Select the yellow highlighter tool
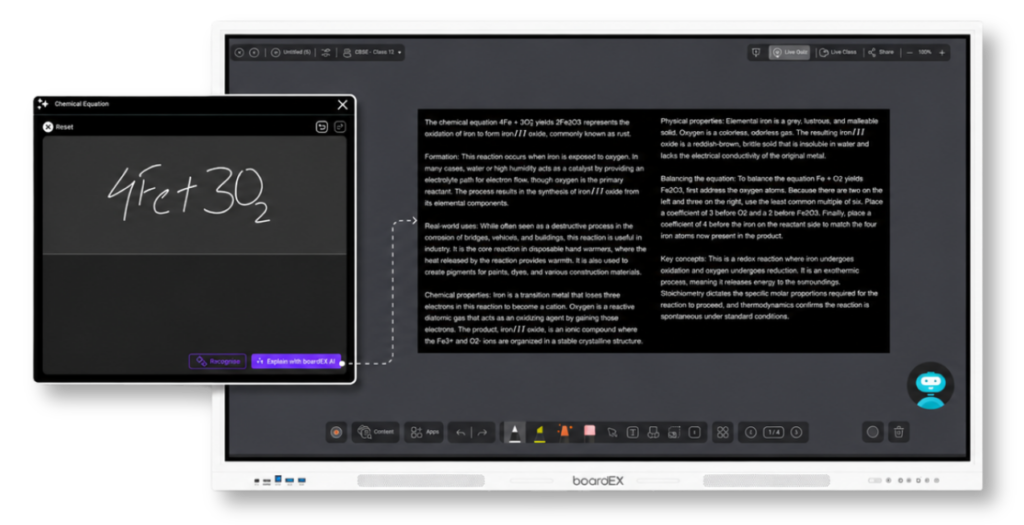Image resolution: width=1024 pixels, height=525 pixels. point(539,432)
